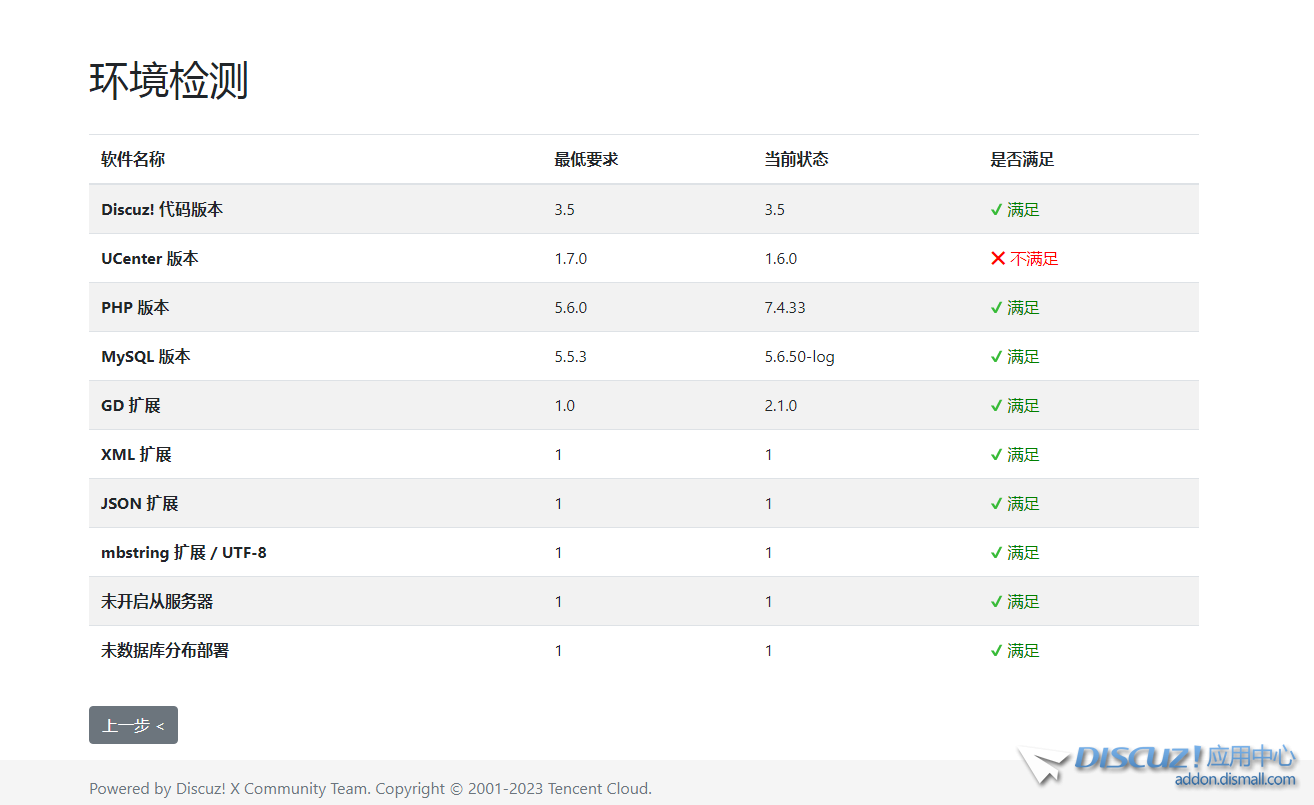
Task: Click the green checkmark in PHP 版本 row
Action: (996, 308)
